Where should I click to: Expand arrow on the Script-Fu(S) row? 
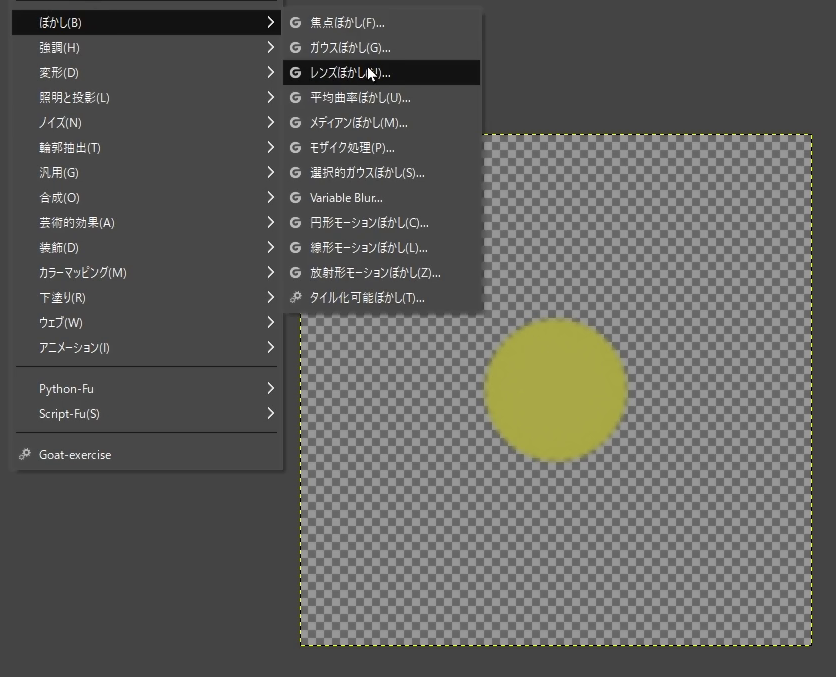(270, 414)
